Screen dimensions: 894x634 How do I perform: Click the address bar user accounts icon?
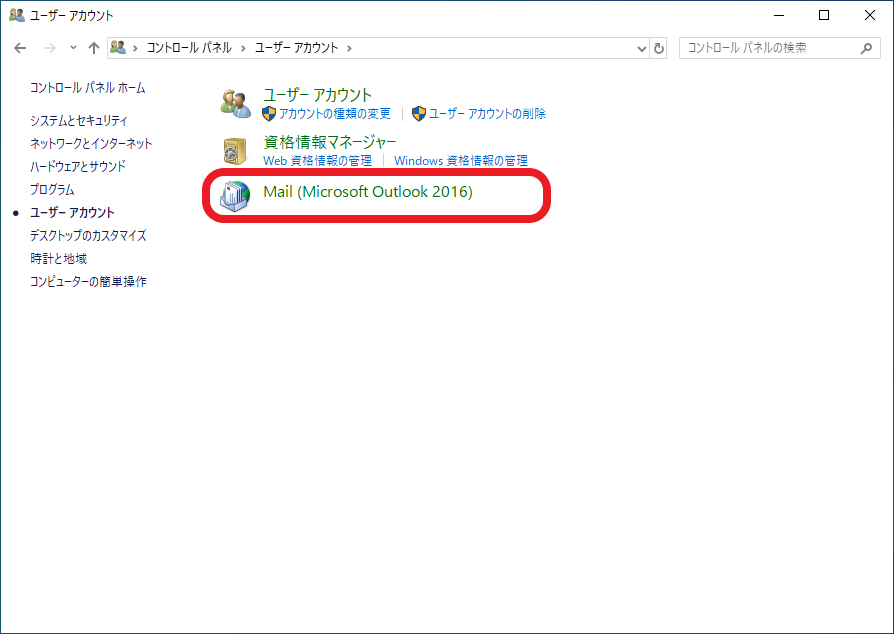[x=118, y=47]
